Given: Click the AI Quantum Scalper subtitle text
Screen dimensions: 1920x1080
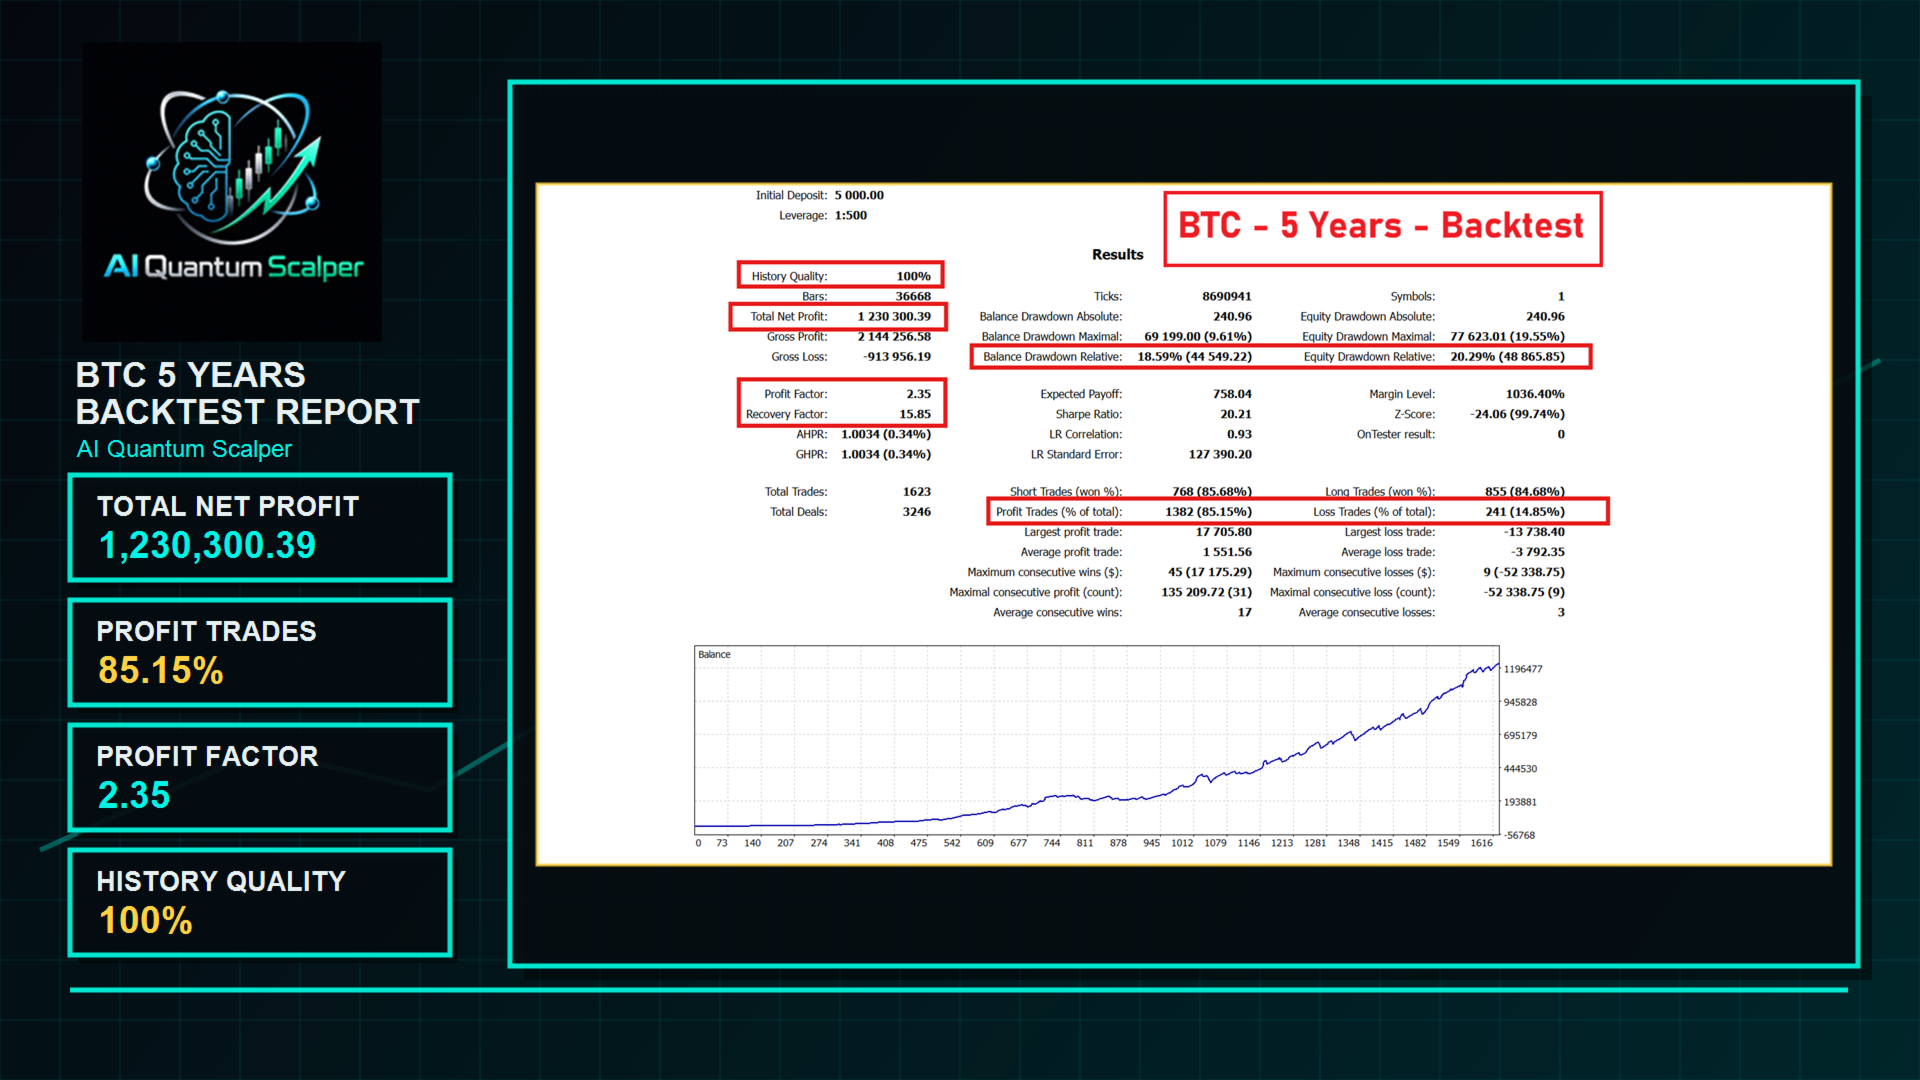Looking at the screenshot, I should click(x=184, y=449).
